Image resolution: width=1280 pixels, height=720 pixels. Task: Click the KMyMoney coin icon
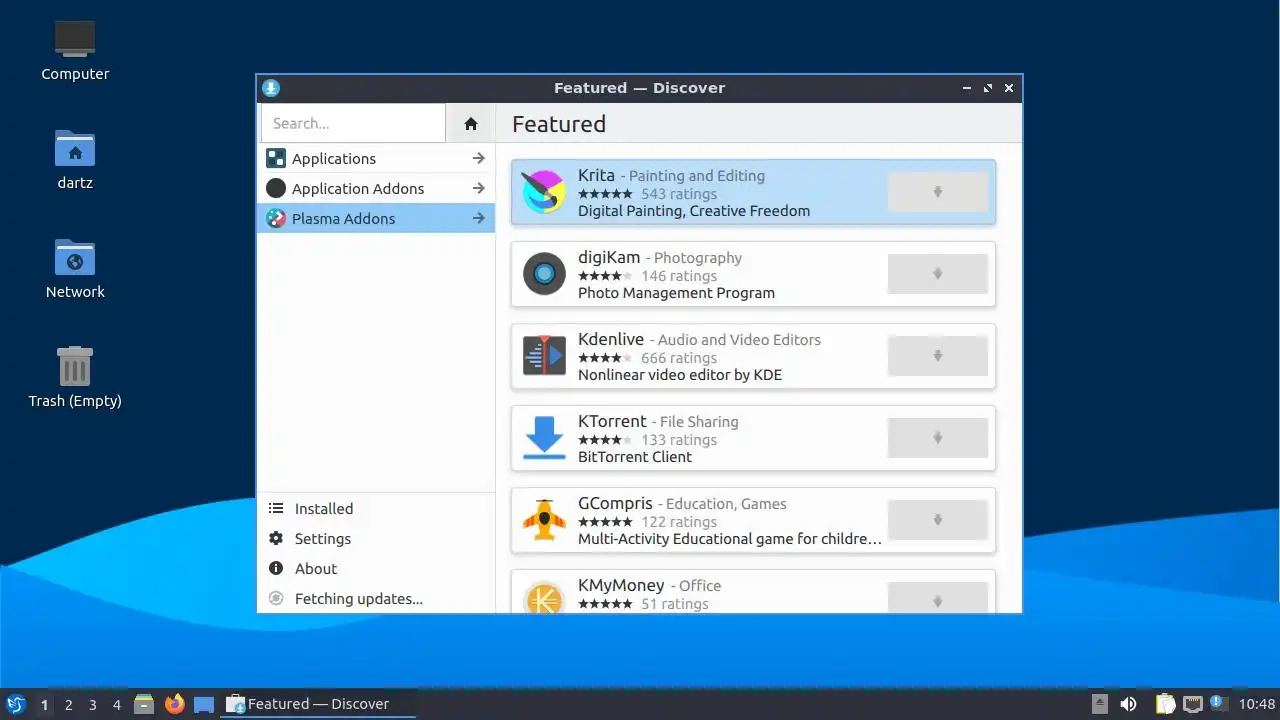click(544, 597)
